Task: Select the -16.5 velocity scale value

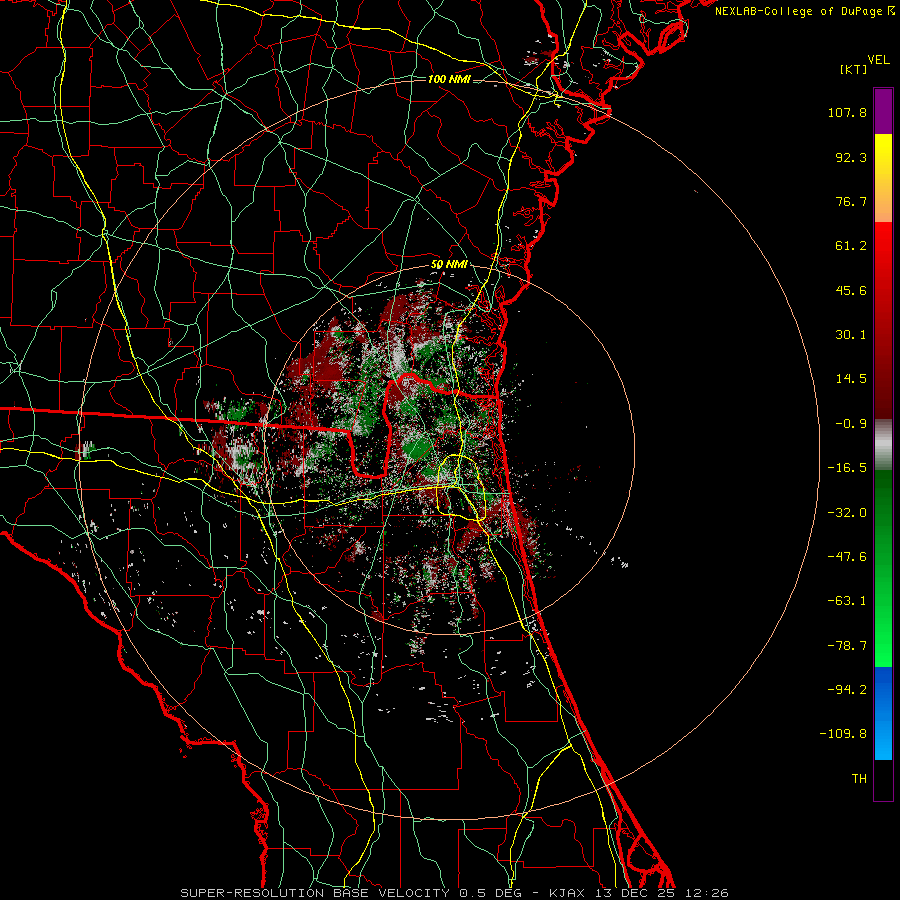Action: click(847, 468)
